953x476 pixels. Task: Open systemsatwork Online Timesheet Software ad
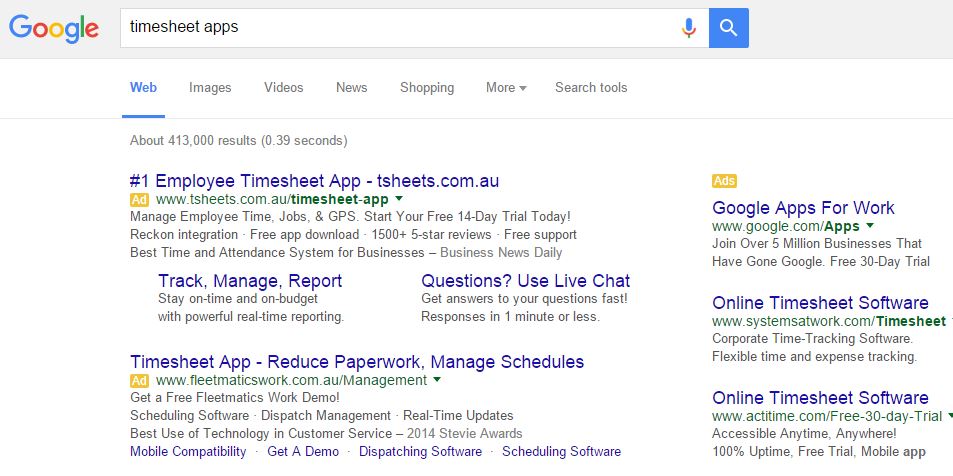pos(820,303)
